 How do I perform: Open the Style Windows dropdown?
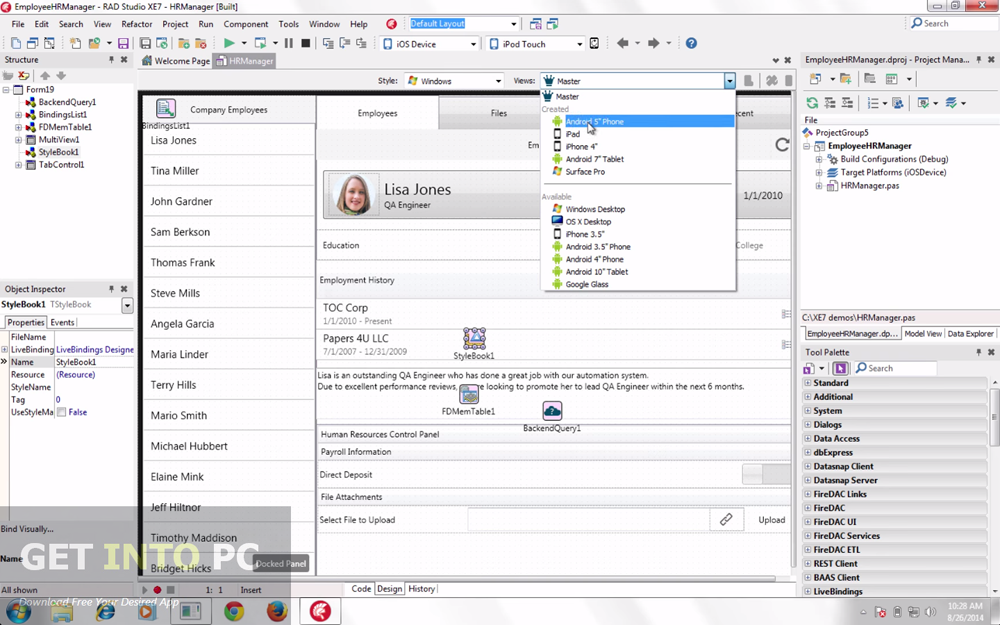coord(498,81)
